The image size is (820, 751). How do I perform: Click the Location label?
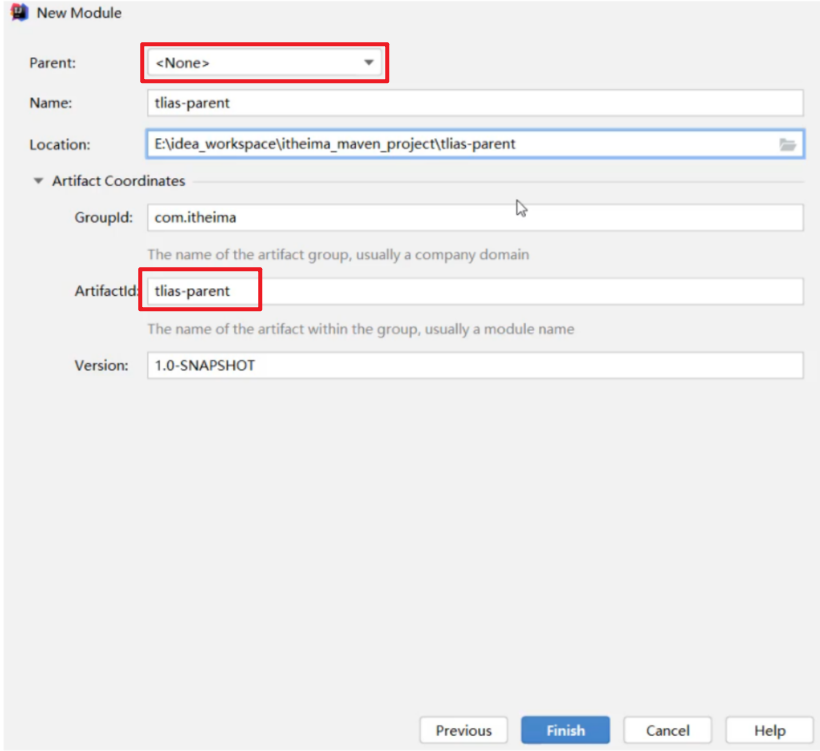[59, 145]
